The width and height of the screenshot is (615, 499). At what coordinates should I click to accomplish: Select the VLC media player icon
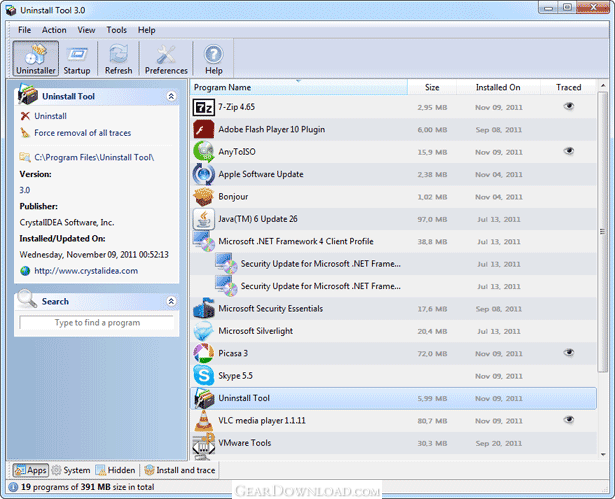203,421
